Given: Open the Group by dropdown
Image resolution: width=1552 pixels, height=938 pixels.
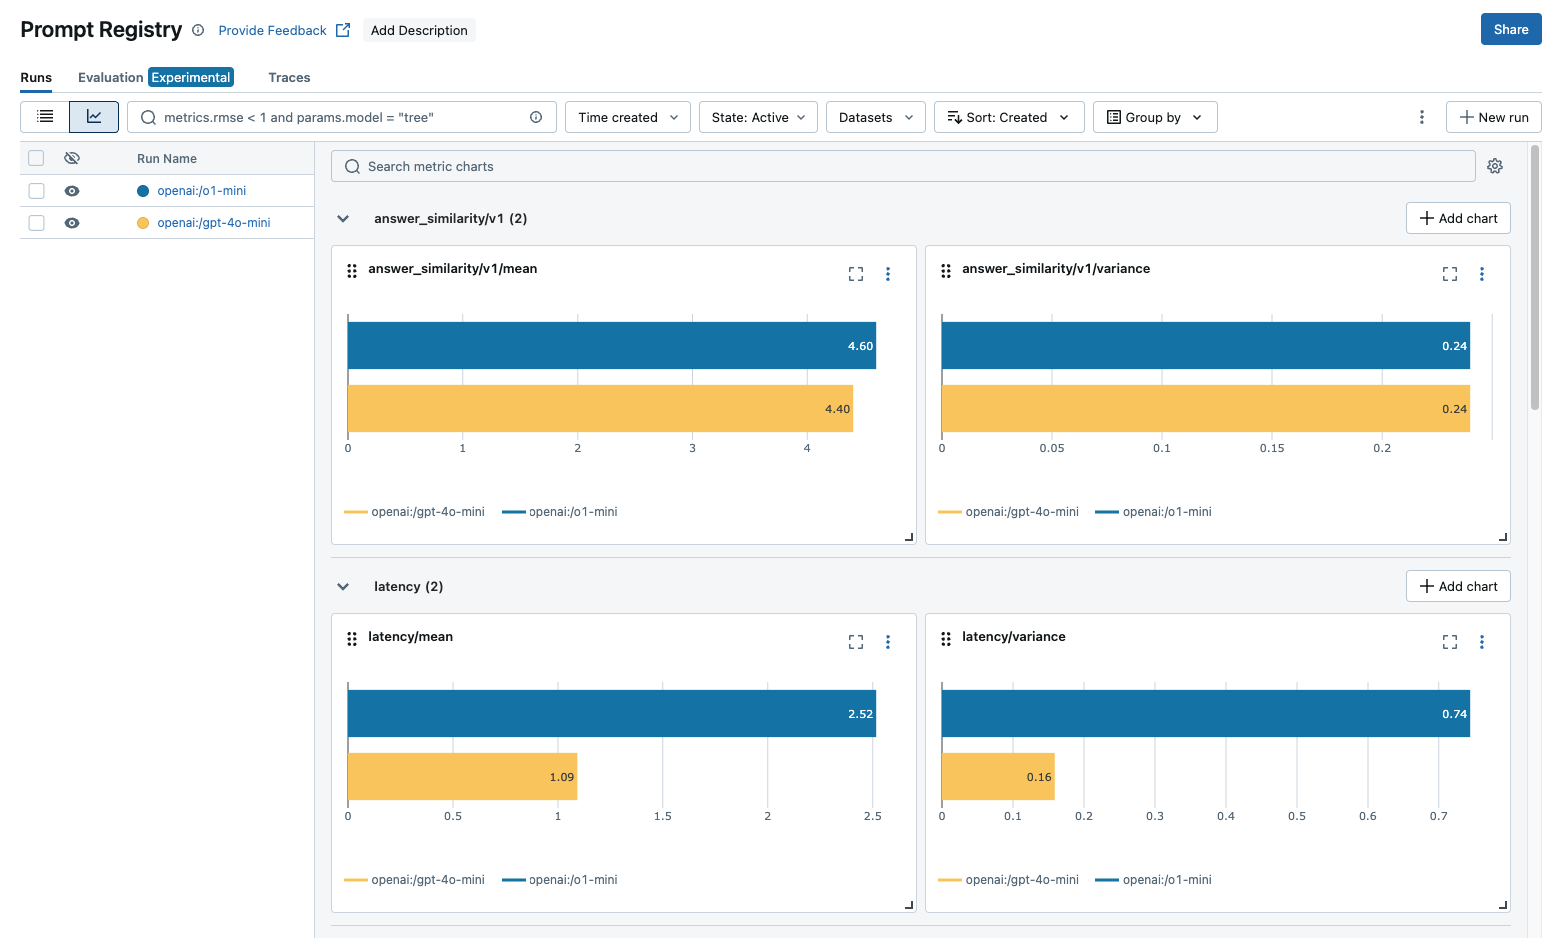Looking at the screenshot, I should pos(1154,117).
